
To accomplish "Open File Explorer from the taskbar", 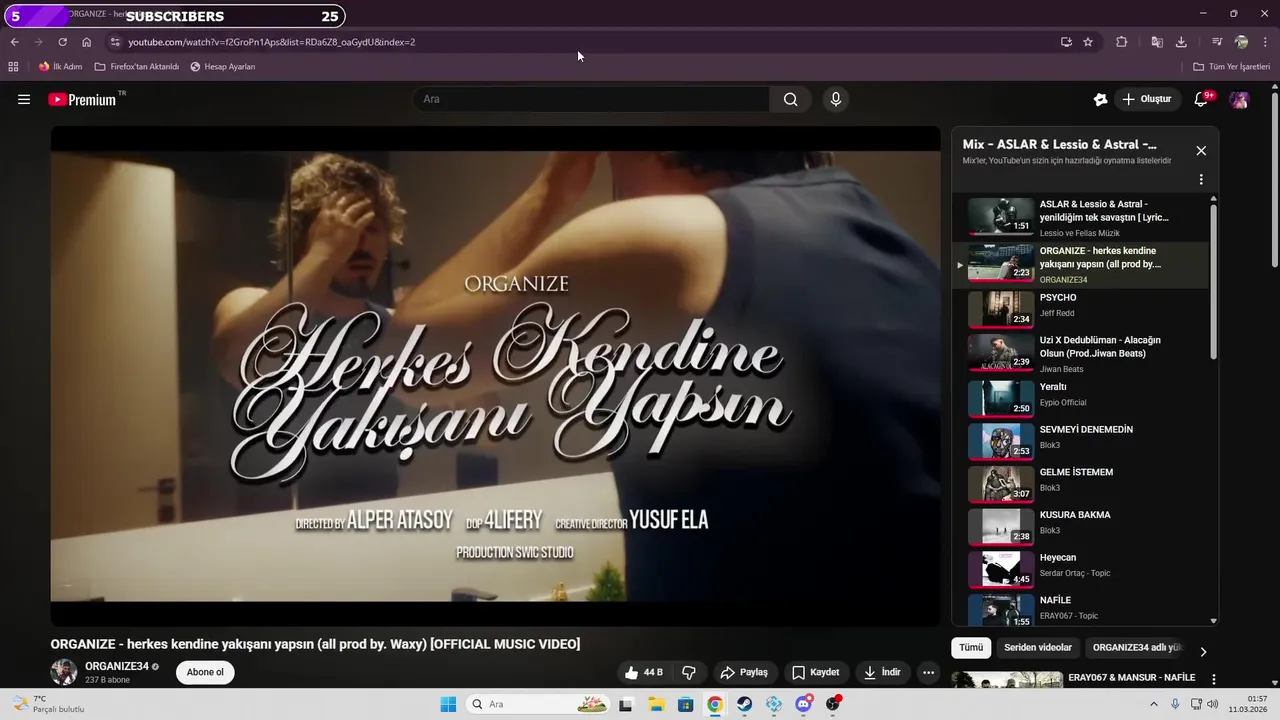I will click(x=656, y=704).
